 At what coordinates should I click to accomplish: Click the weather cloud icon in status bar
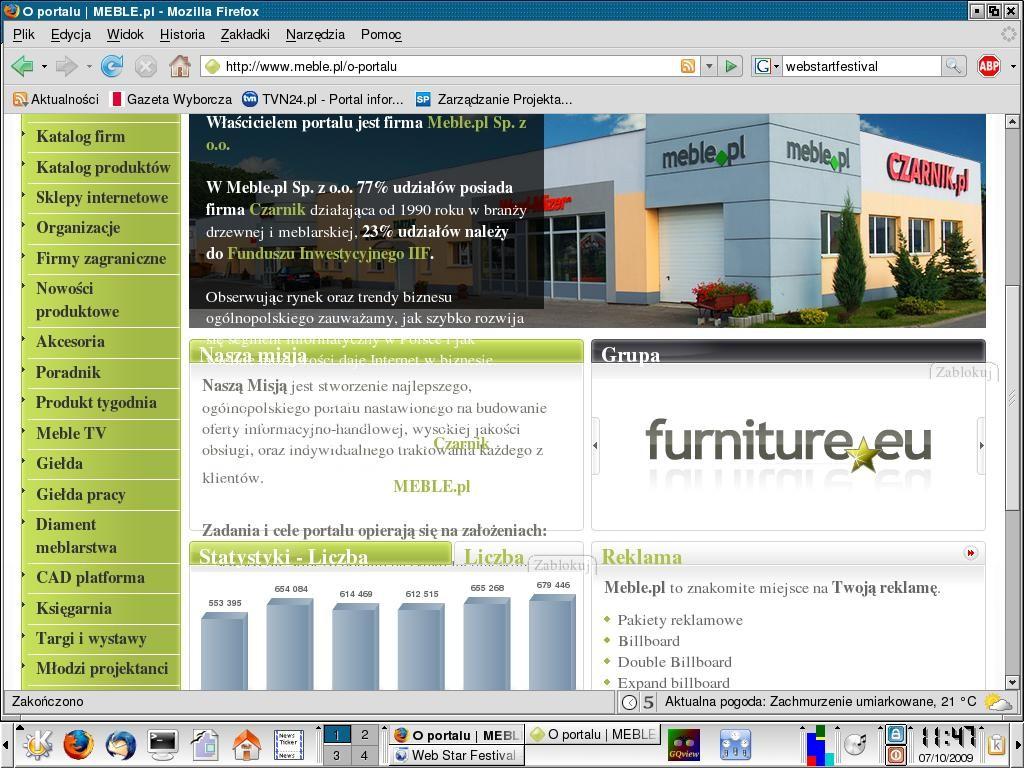tap(998, 702)
